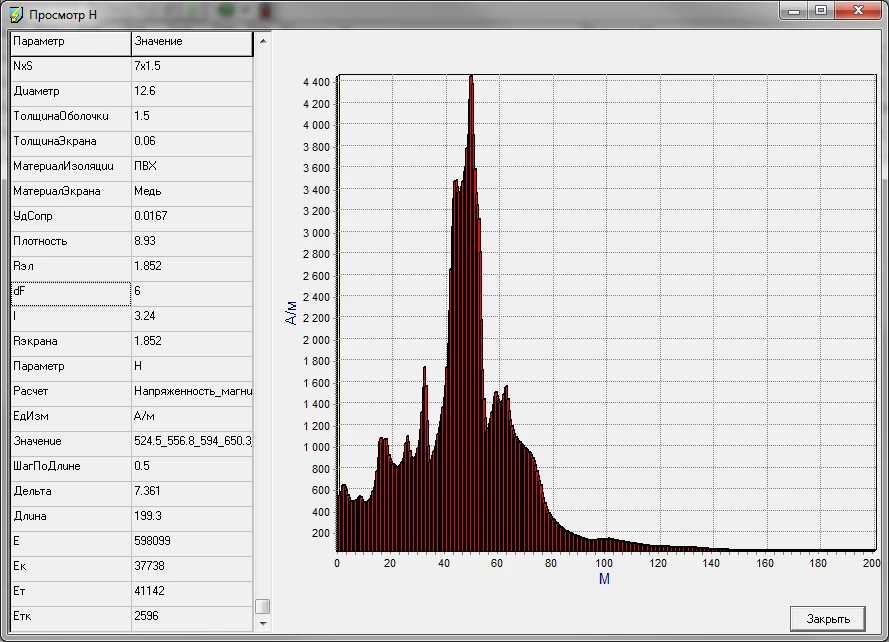Click the scrollbar thumb in the parameter list
The image size is (889, 642).
tap(262, 606)
